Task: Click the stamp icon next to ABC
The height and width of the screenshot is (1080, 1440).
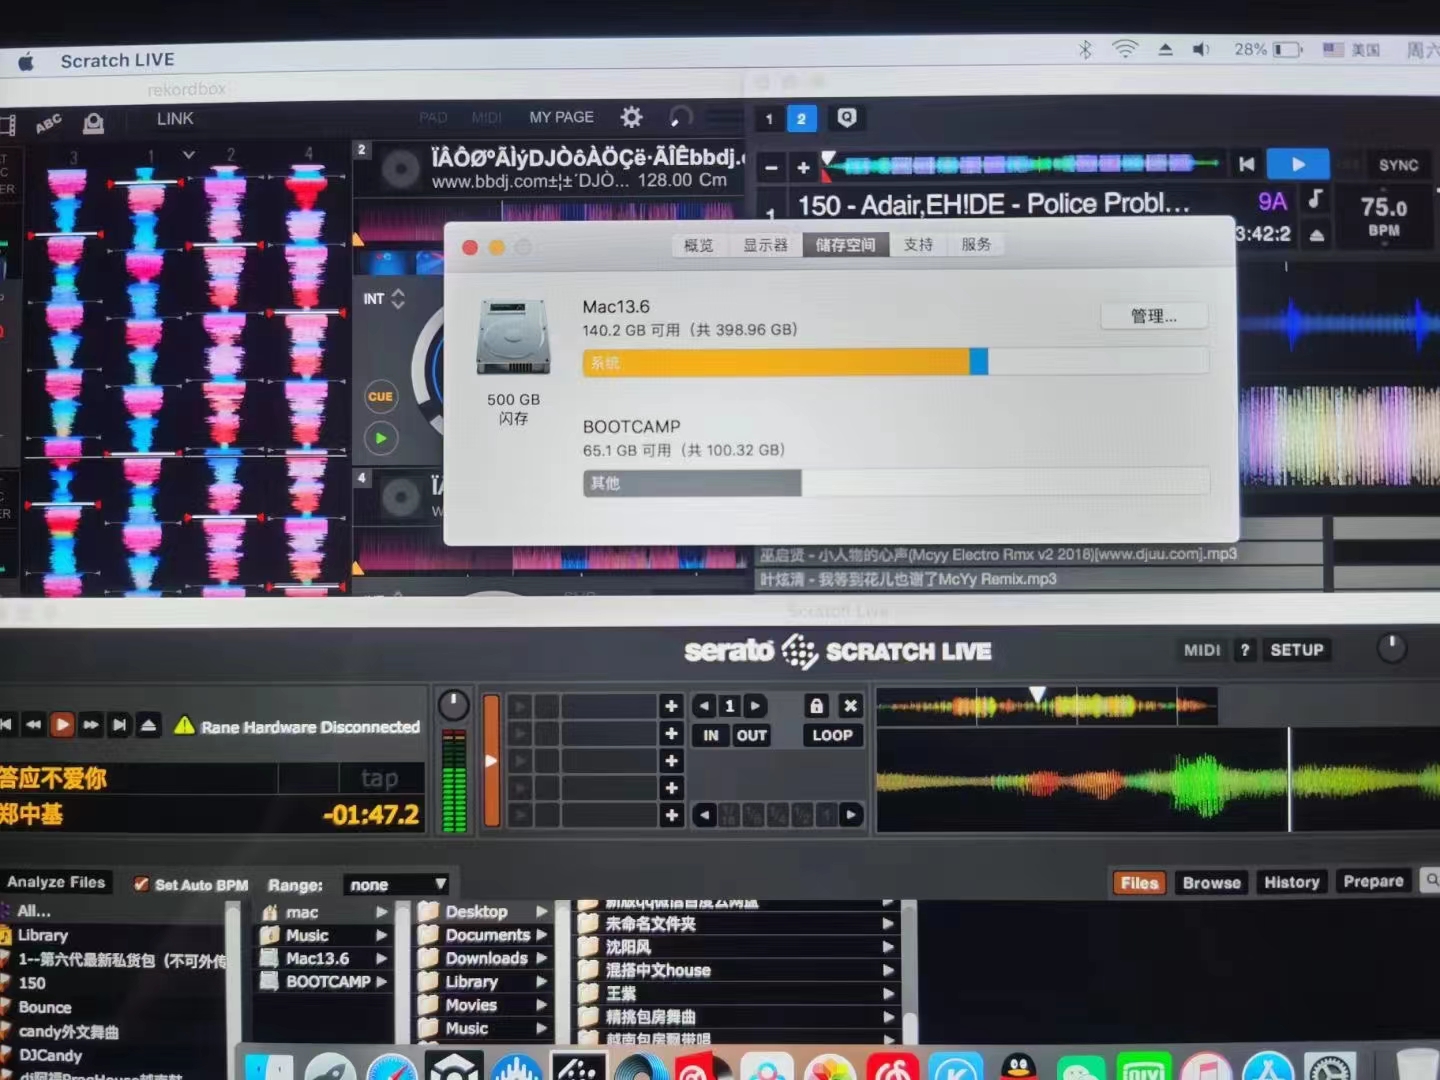Action: click(x=93, y=123)
